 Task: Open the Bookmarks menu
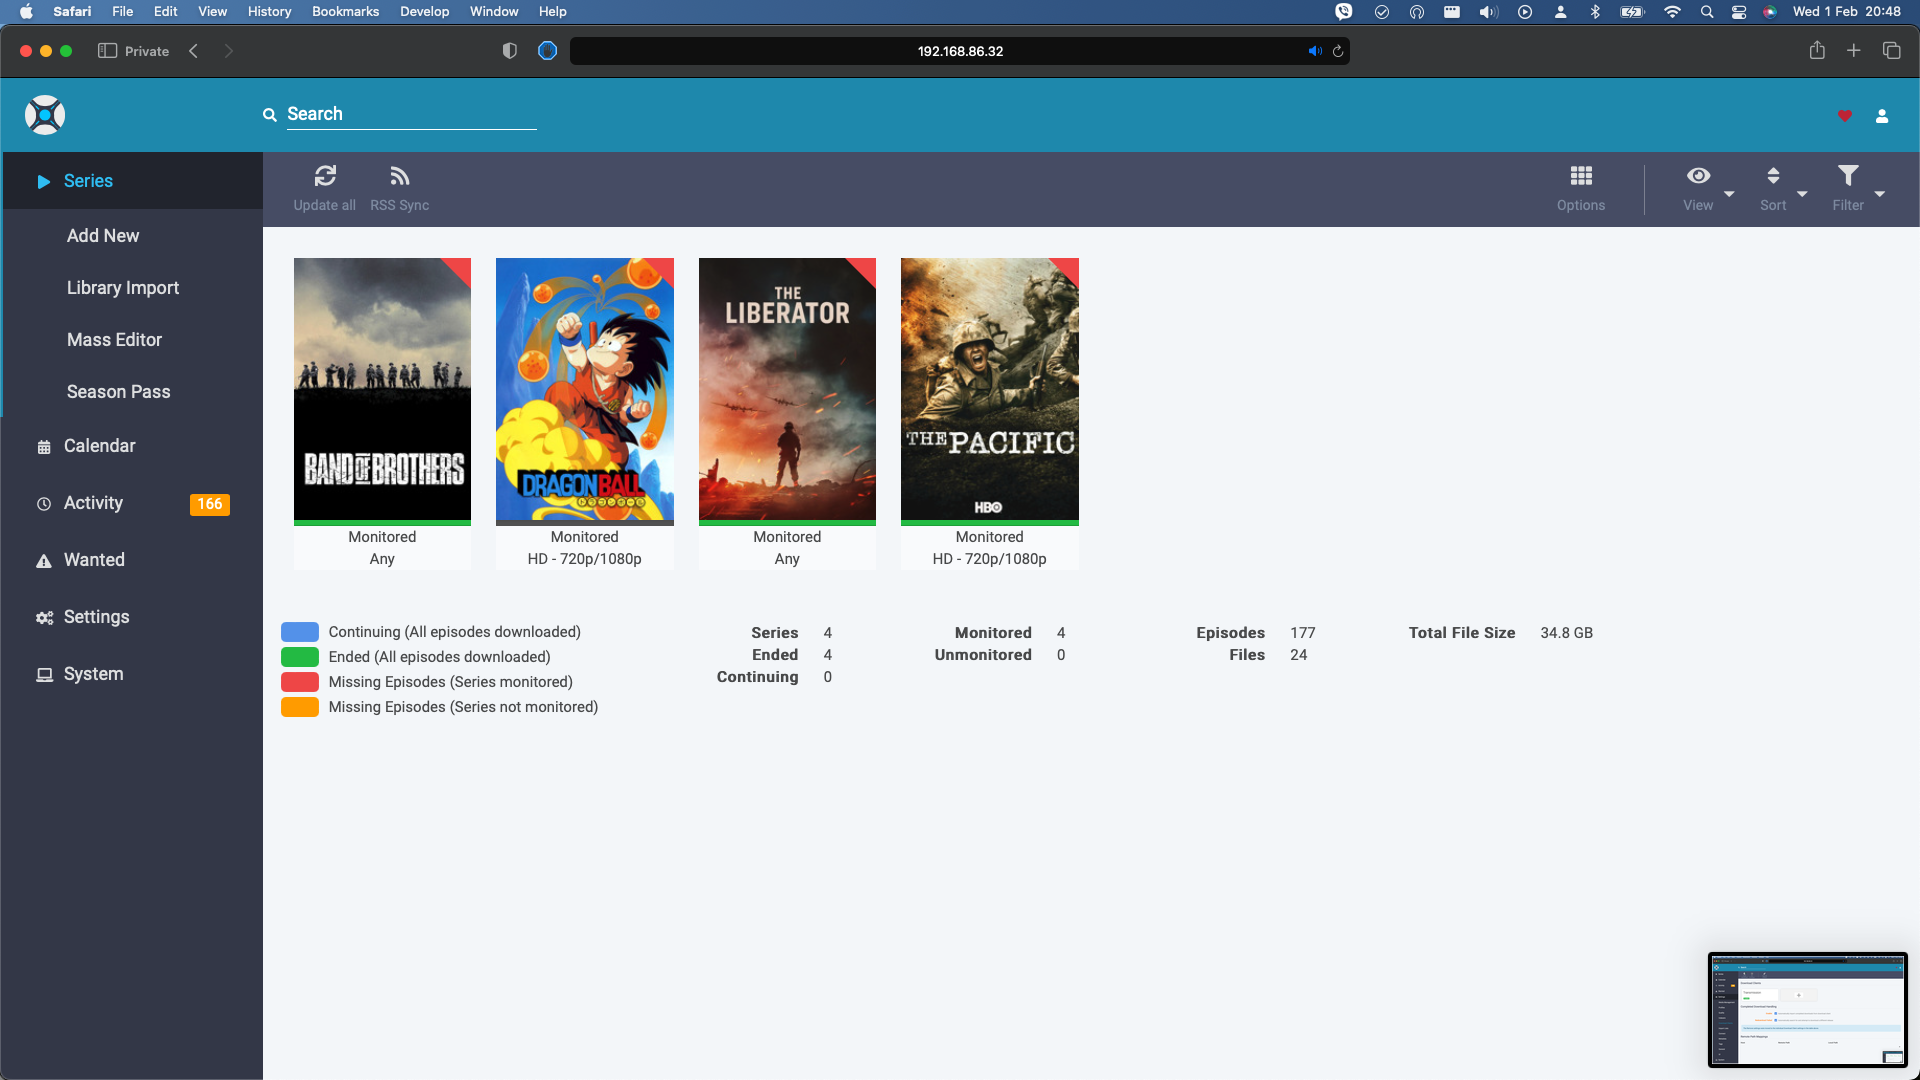coord(345,12)
